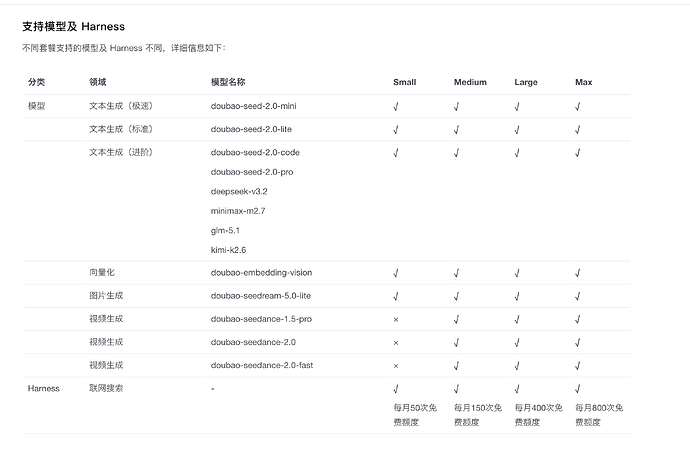The width and height of the screenshot is (690, 462).
Task: Select doubao-embedding-vision model name
Action: 261,272
